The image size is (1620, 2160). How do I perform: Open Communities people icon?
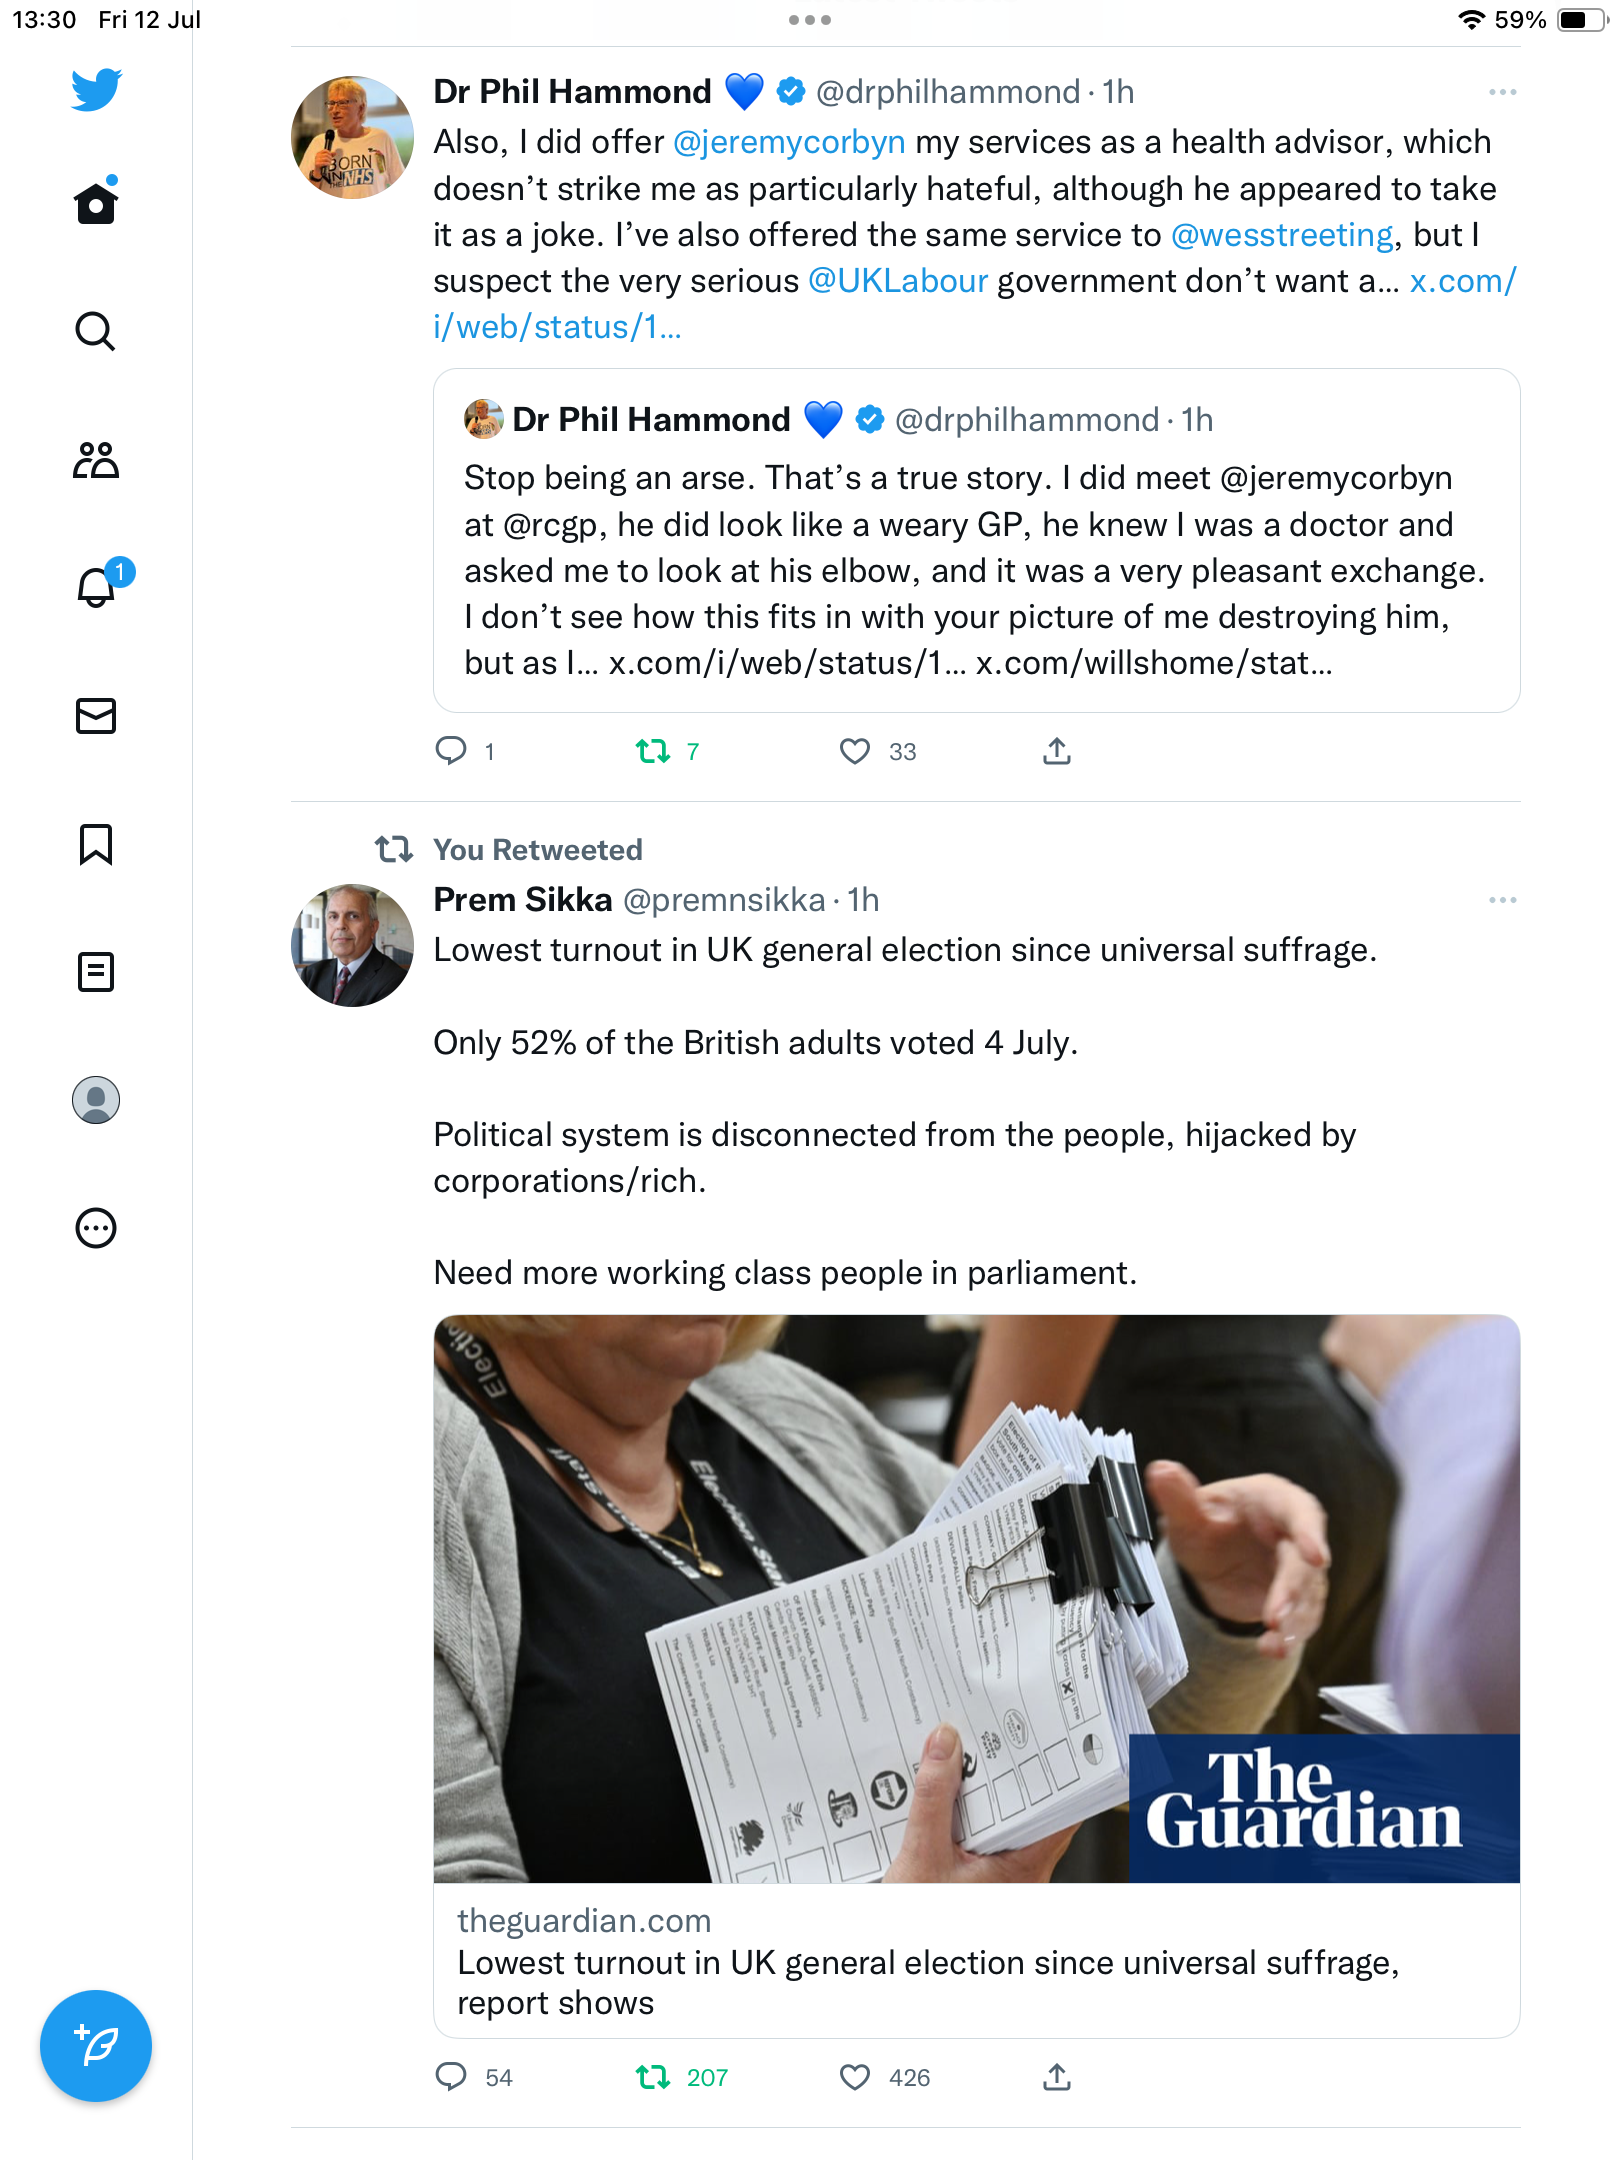95,460
